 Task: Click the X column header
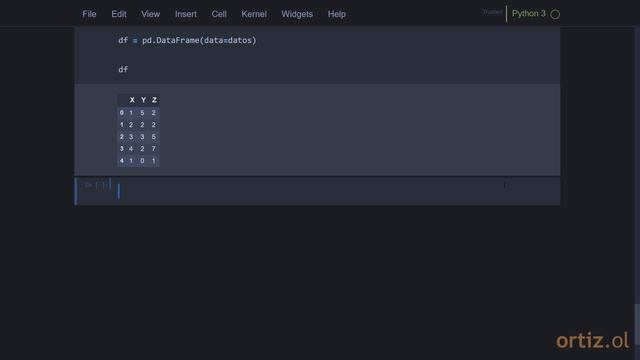pyautogui.click(x=132, y=100)
